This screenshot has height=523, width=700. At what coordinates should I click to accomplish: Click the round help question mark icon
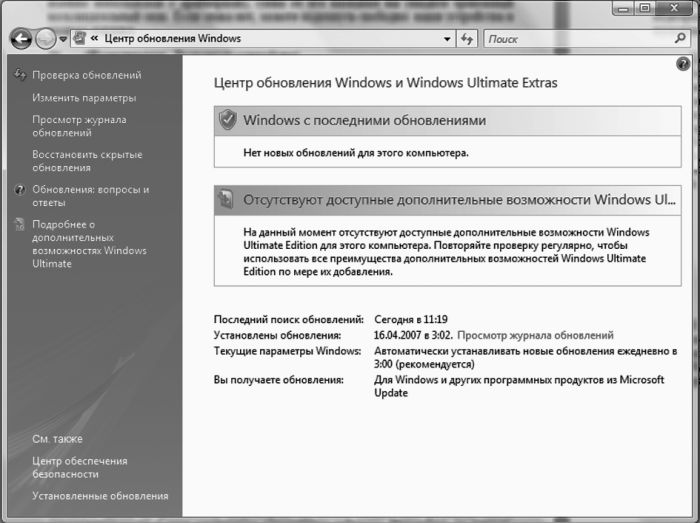coord(682,63)
